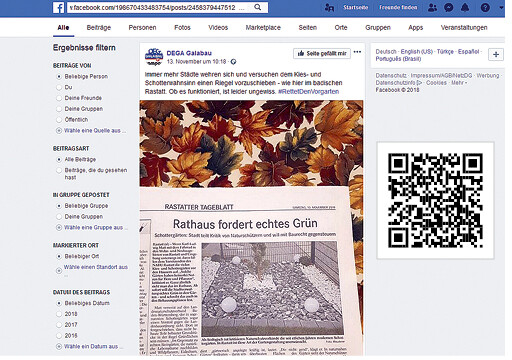This screenshot has height=360, width=512.
Task: Switch to the Beiträge tab
Action: point(99,28)
